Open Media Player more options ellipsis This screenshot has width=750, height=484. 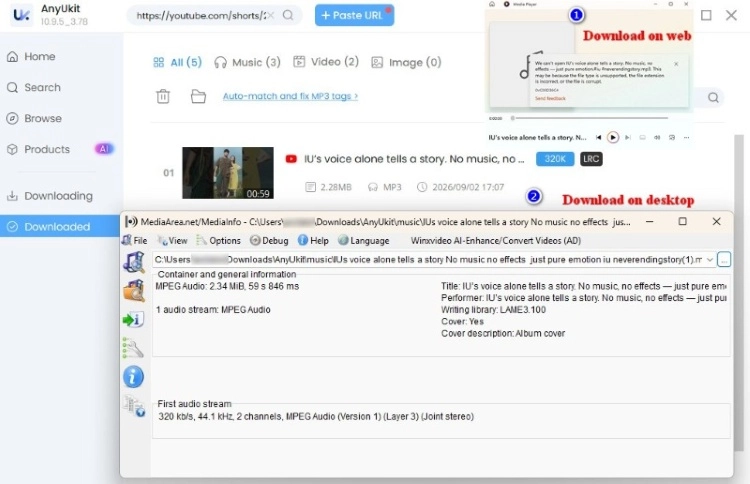pos(686,137)
